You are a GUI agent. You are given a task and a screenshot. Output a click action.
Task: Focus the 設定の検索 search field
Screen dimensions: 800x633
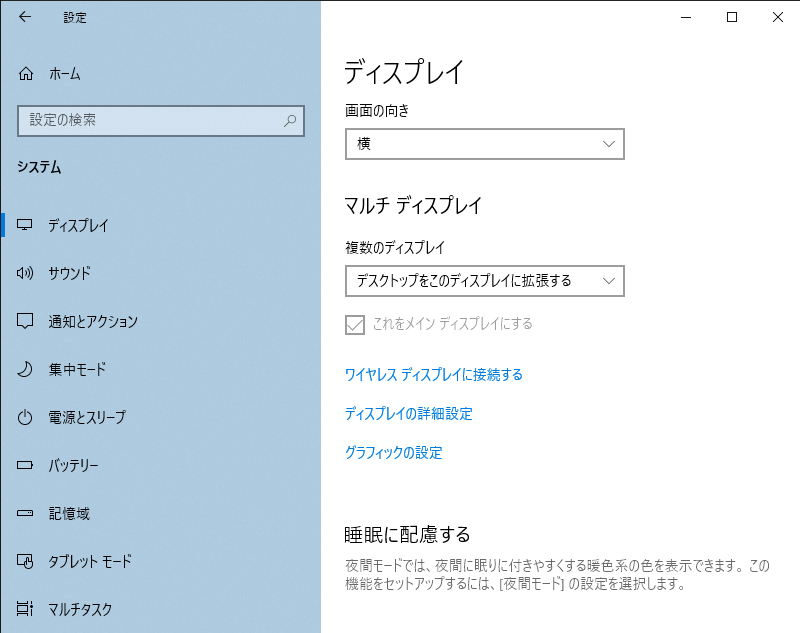[x=161, y=121]
